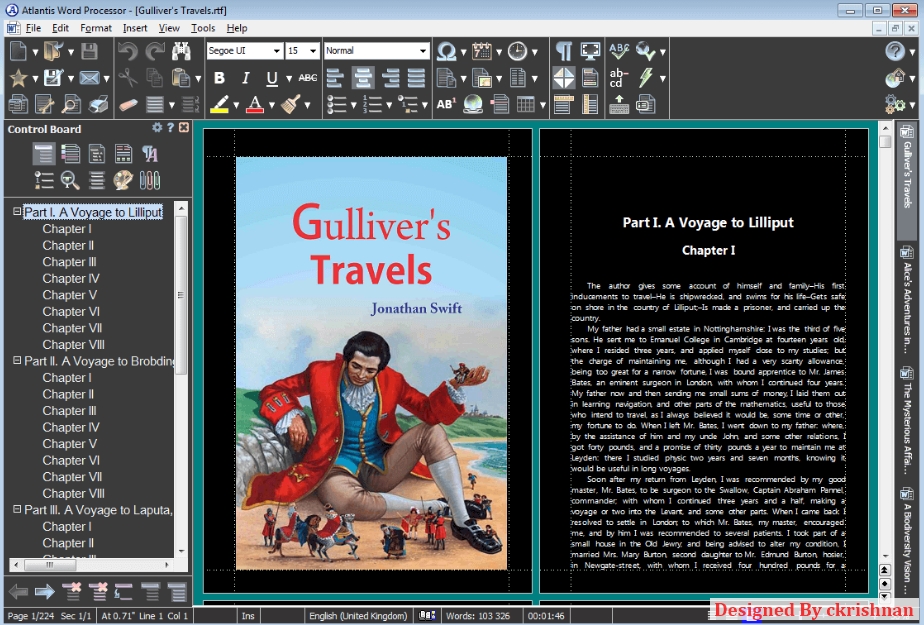Align text left
924x625 pixels.
click(x=336, y=78)
